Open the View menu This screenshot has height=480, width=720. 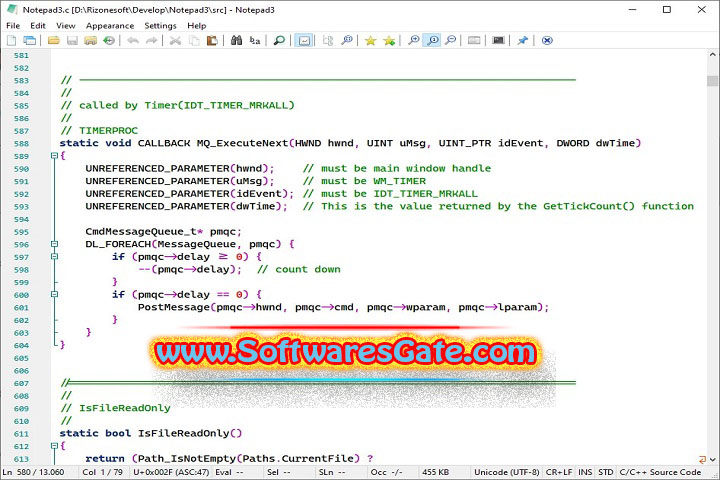[x=66, y=26]
